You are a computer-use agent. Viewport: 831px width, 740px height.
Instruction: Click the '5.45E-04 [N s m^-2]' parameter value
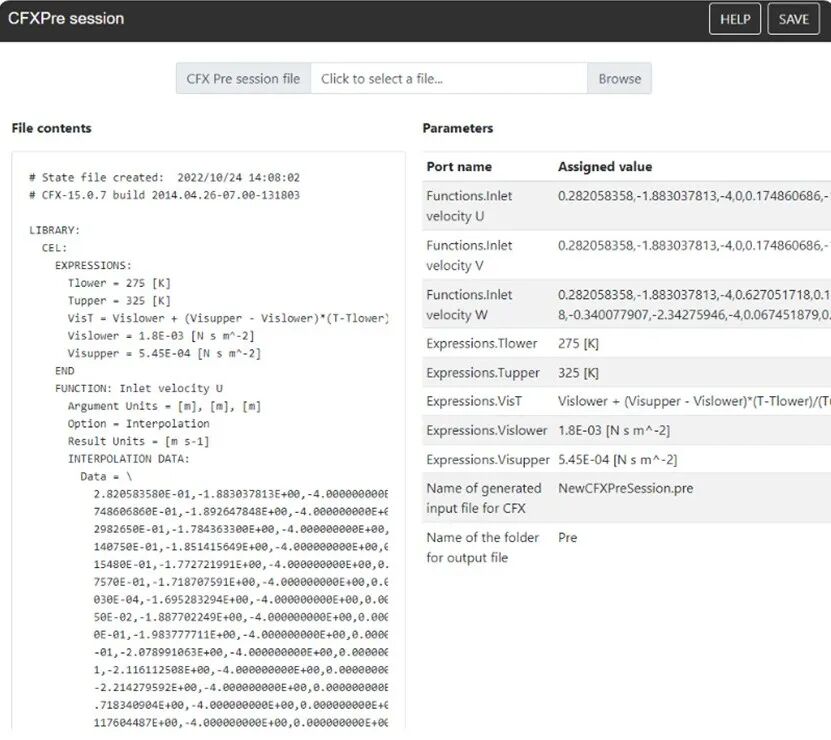(x=617, y=460)
